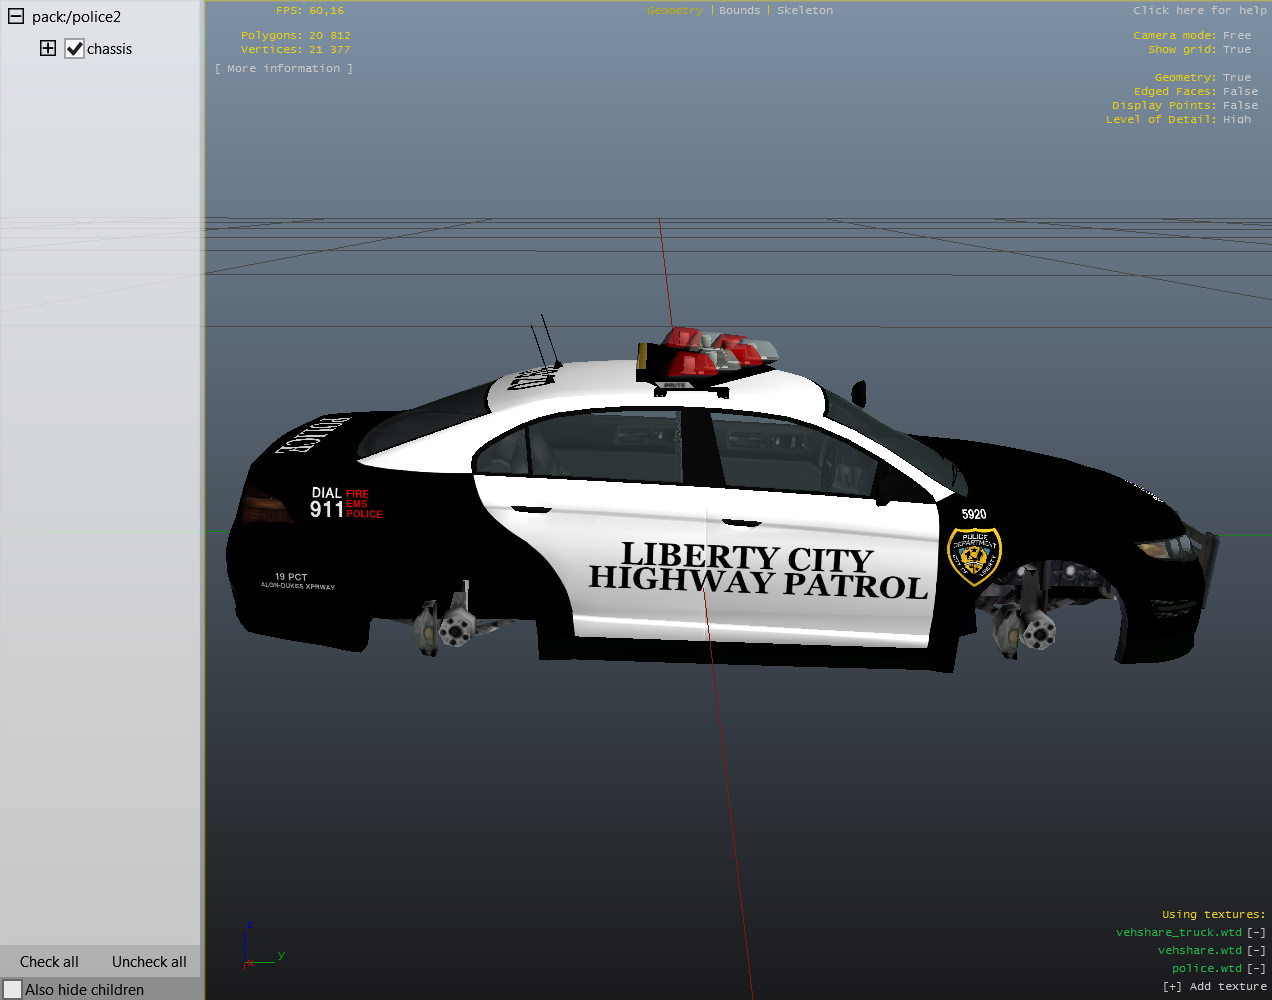
Task: Remove the vehshare_truck.wtd texture with [-]
Action: click(x=1256, y=932)
